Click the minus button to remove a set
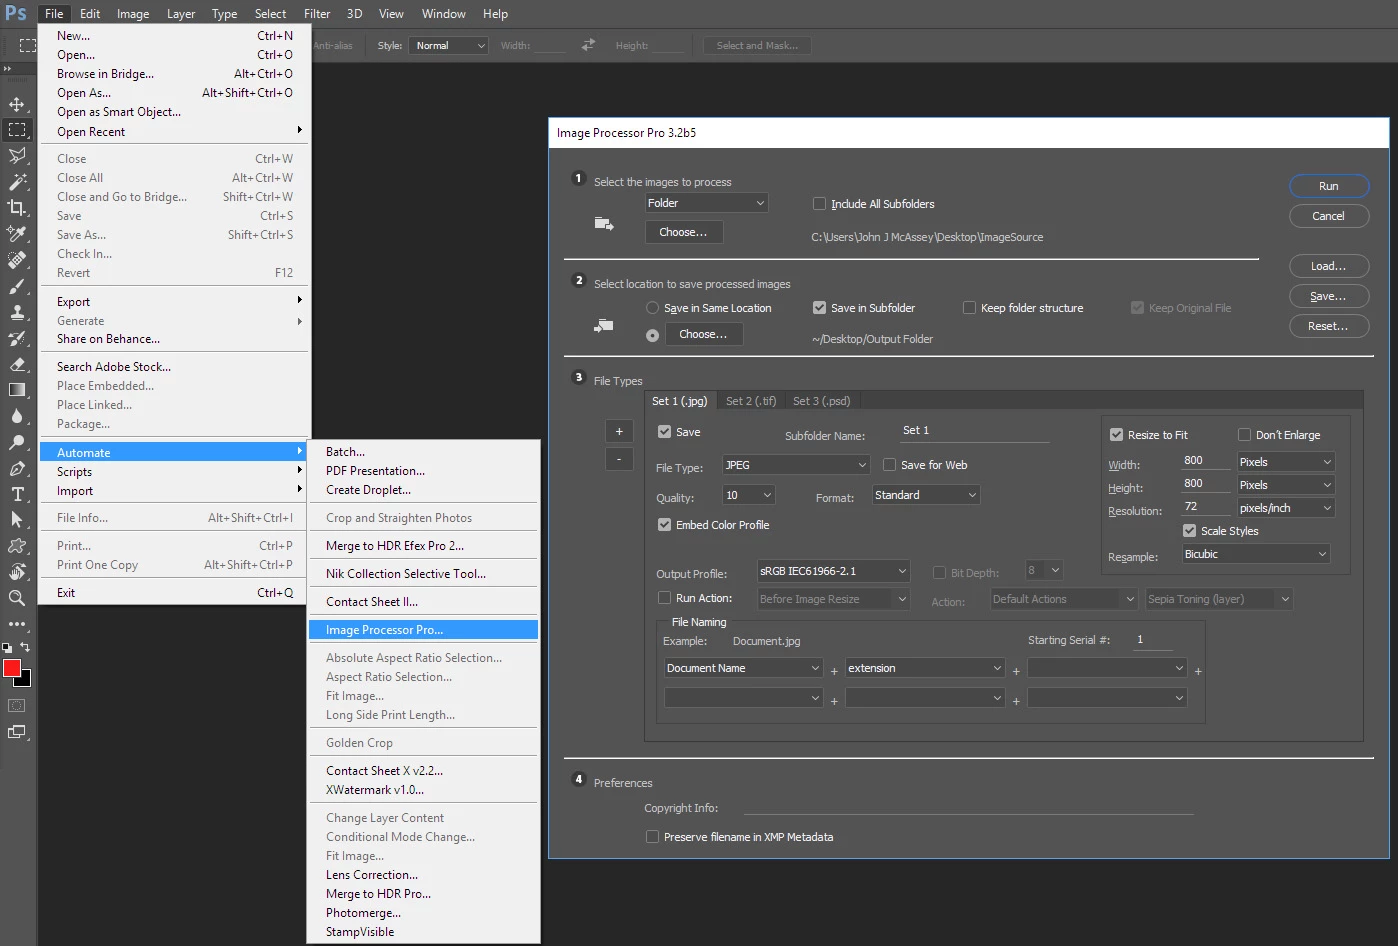 (x=619, y=459)
